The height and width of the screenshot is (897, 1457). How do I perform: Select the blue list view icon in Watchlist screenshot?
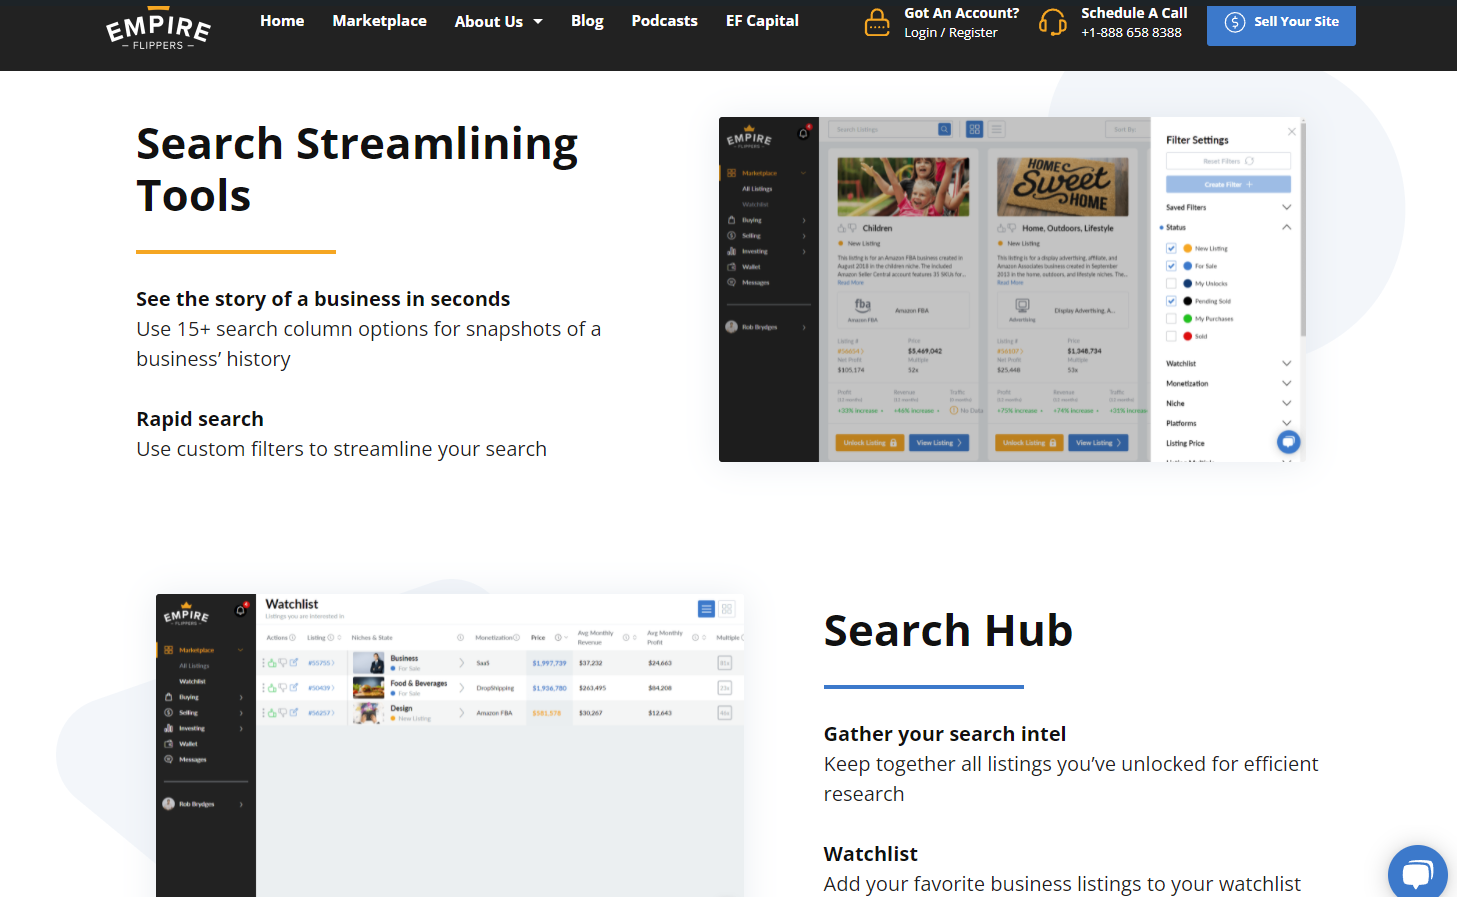coord(706,609)
